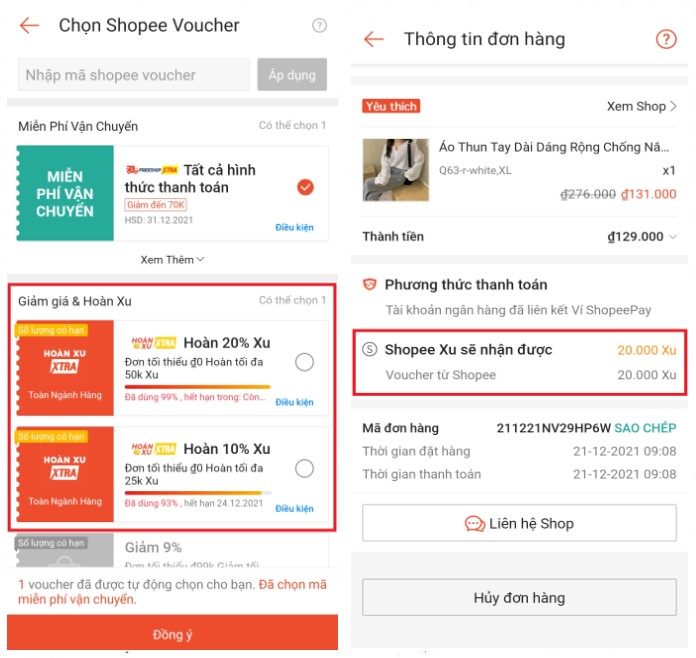Click the Hoàn 20% Xu usage progress bar
The width and height of the screenshot is (696, 658).
coord(198,387)
